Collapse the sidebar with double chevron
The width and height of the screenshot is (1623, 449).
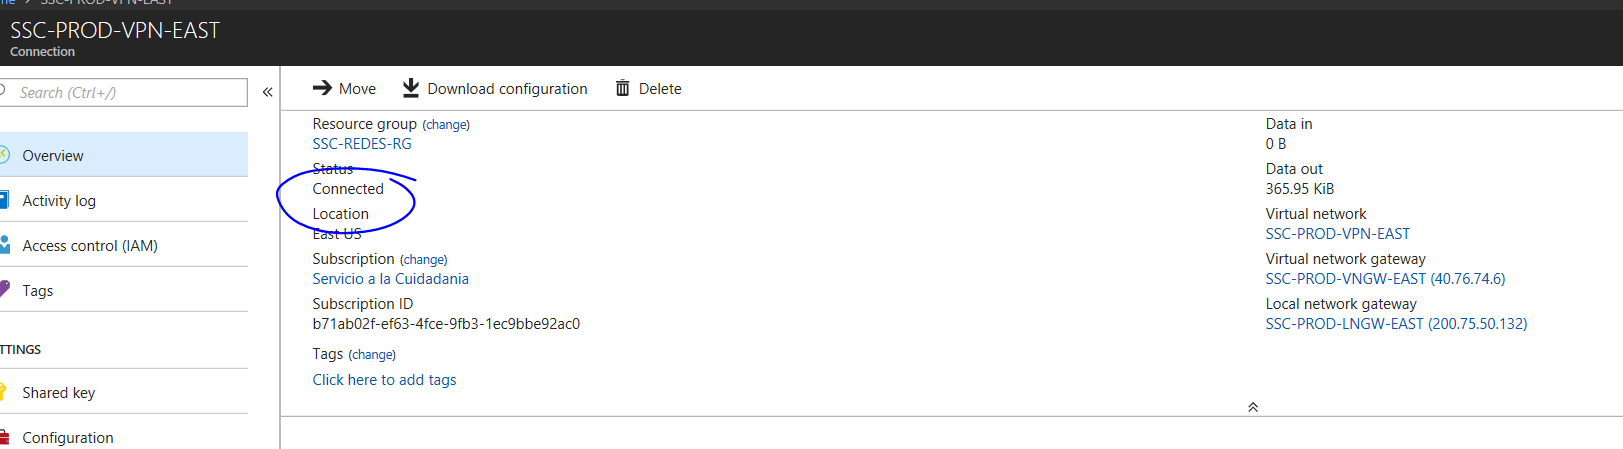(x=268, y=92)
